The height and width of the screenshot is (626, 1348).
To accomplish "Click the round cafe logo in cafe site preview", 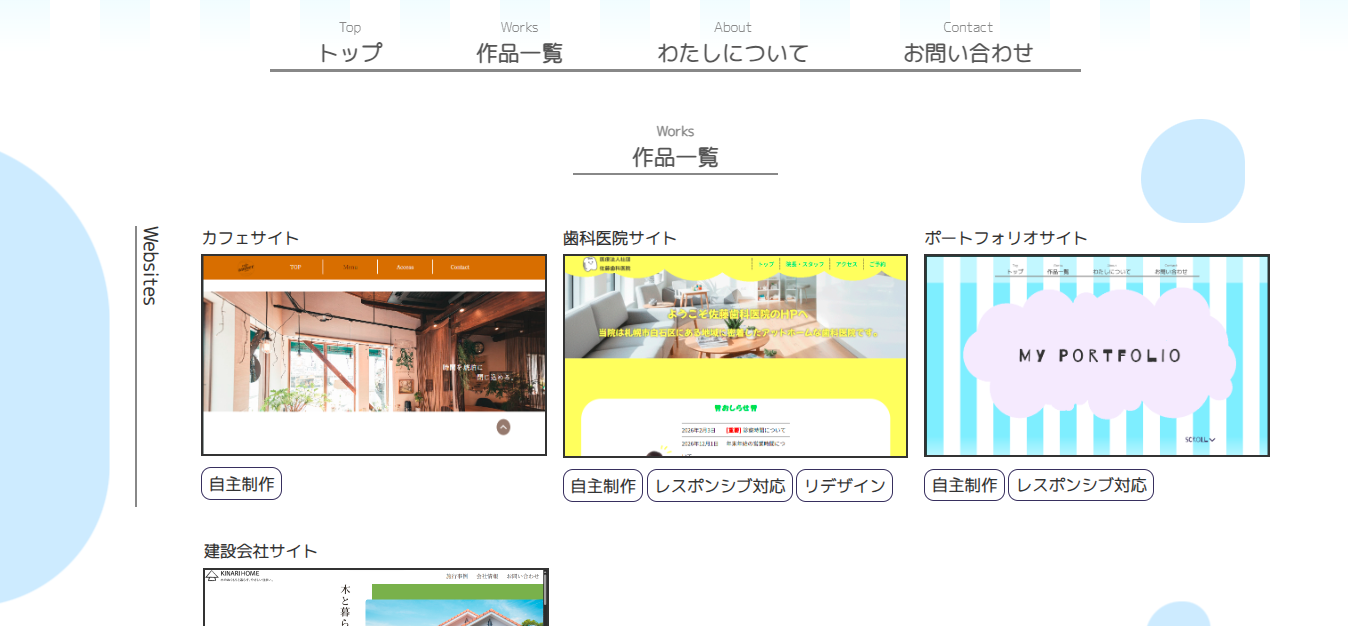I will [x=245, y=267].
